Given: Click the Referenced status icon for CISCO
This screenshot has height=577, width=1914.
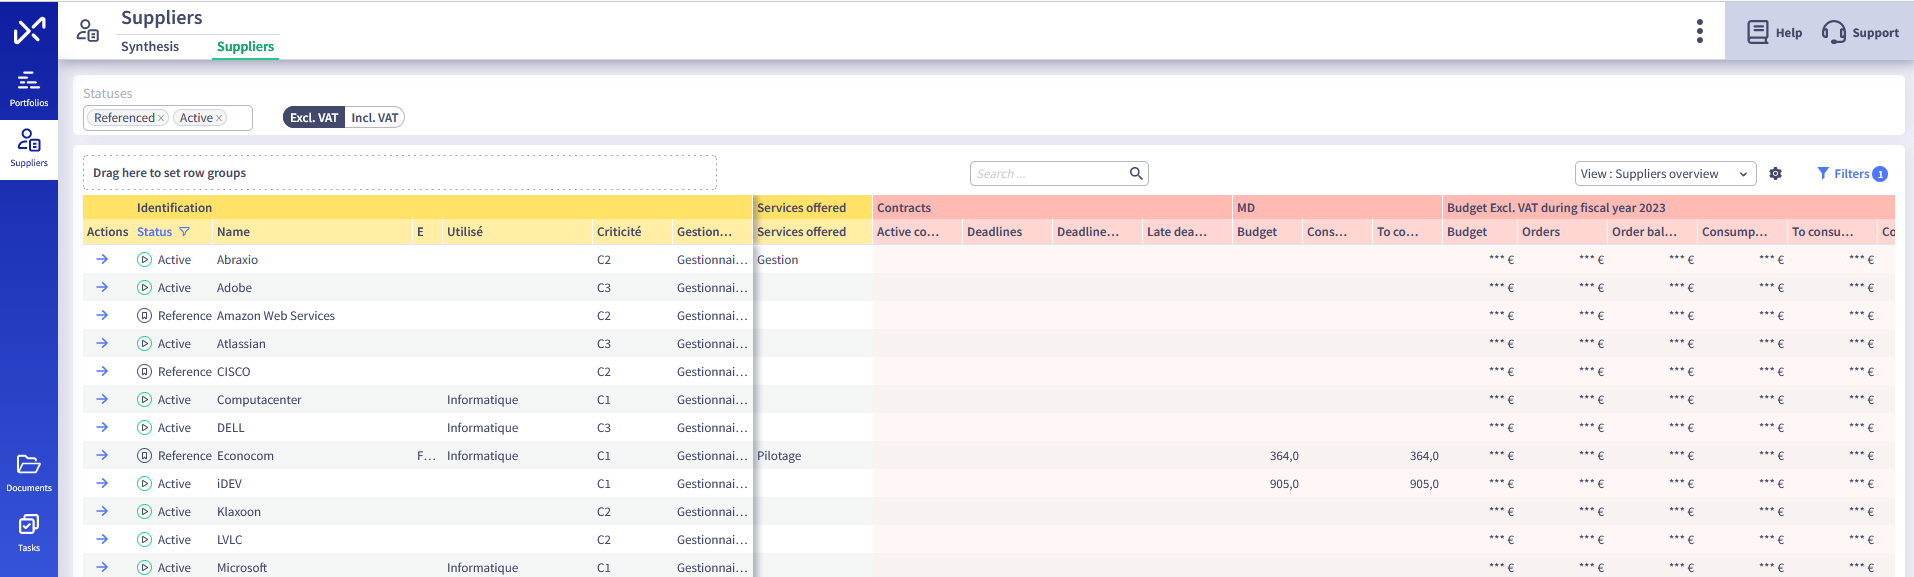Looking at the screenshot, I should tap(144, 371).
